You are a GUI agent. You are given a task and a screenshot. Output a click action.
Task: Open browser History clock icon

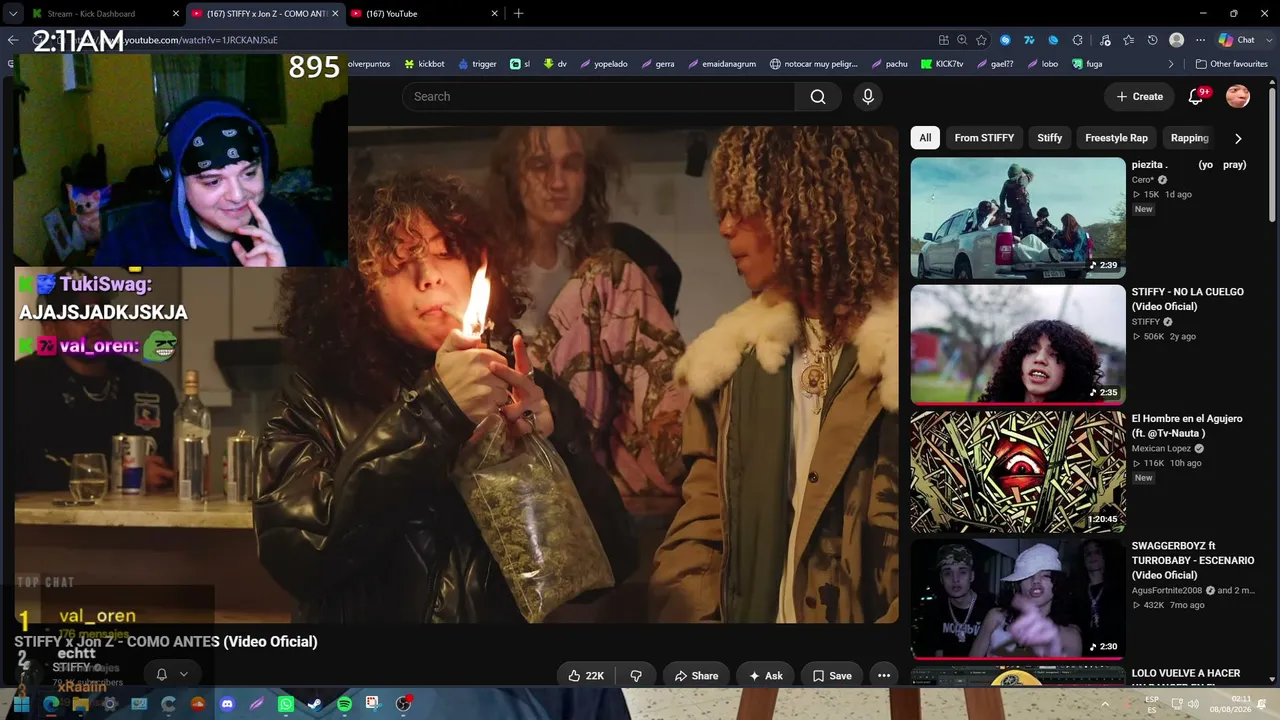tap(1153, 40)
